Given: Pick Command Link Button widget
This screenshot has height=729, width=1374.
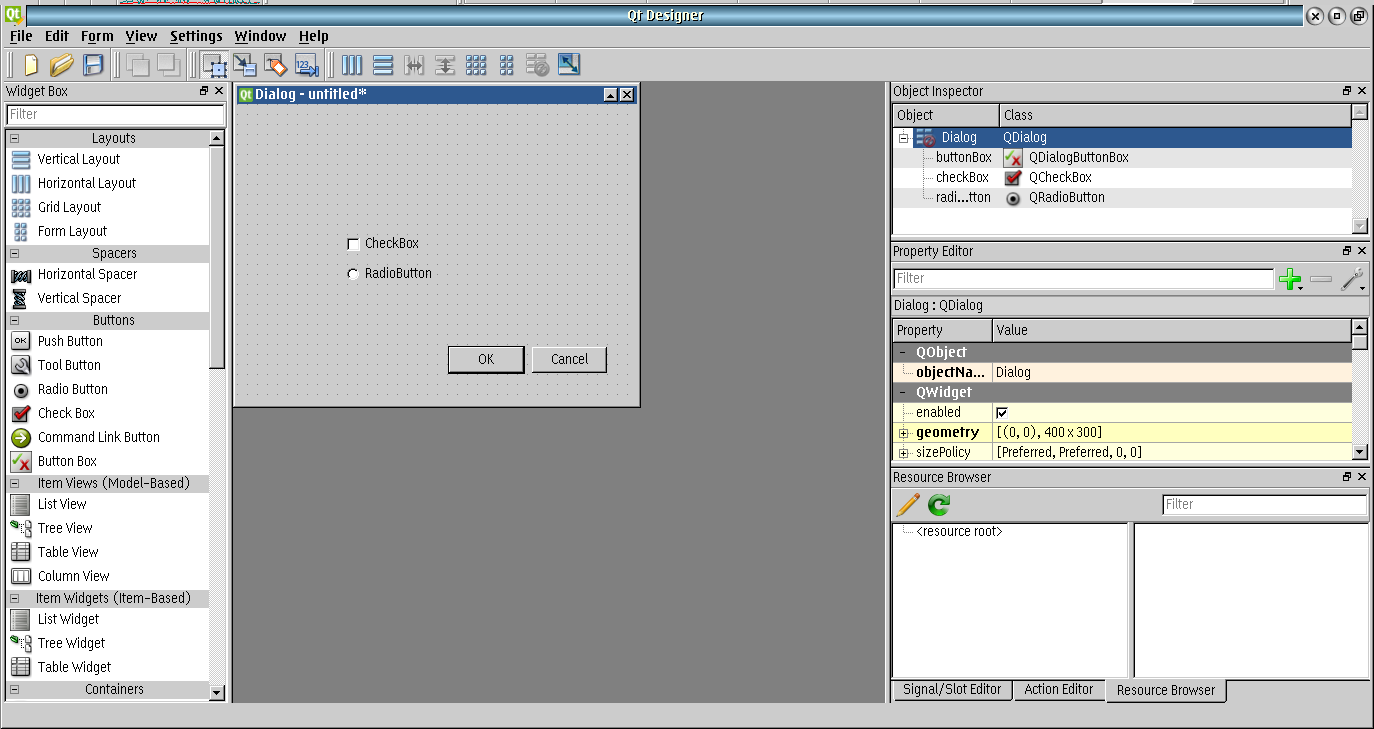Looking at the screenshot, I should click(x=98, y=437).
